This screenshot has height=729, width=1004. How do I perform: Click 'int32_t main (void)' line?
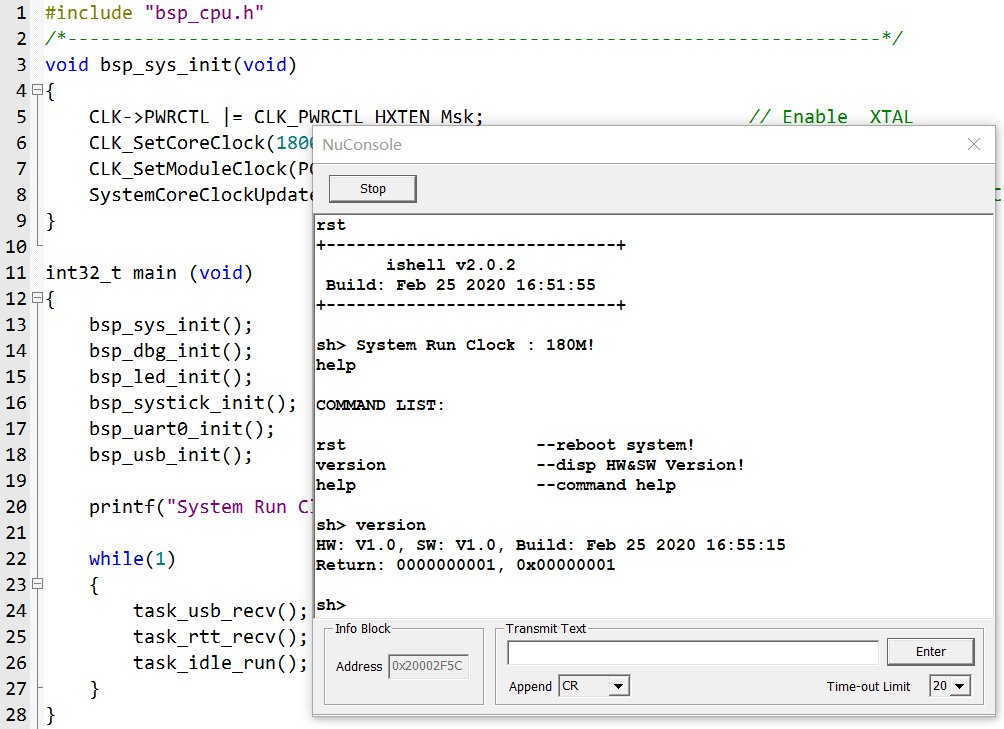[x=149, y=273]
